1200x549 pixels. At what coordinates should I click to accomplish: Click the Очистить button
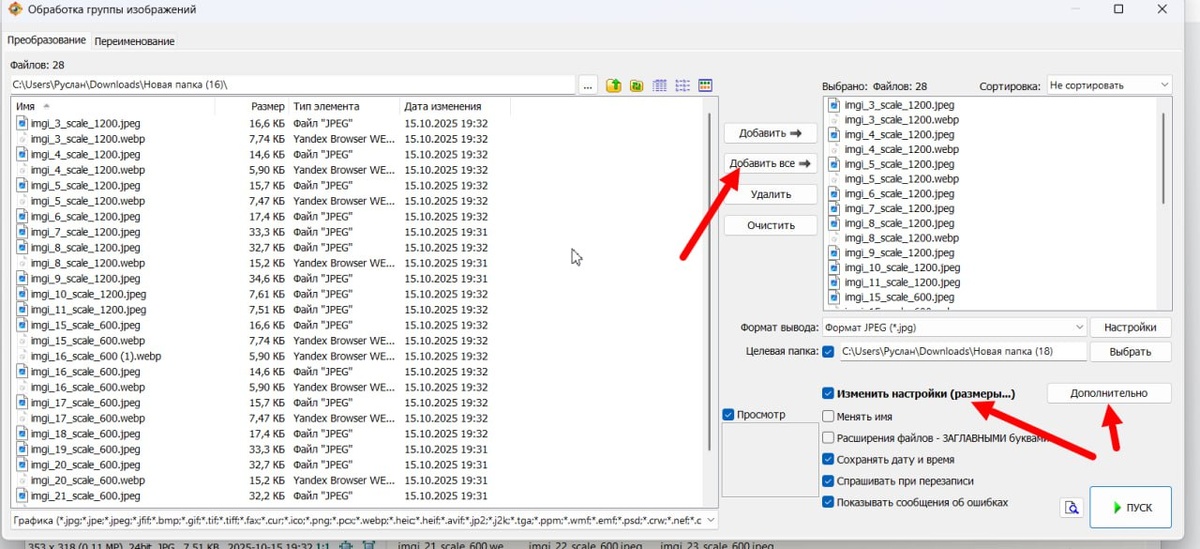click(770, 225)
